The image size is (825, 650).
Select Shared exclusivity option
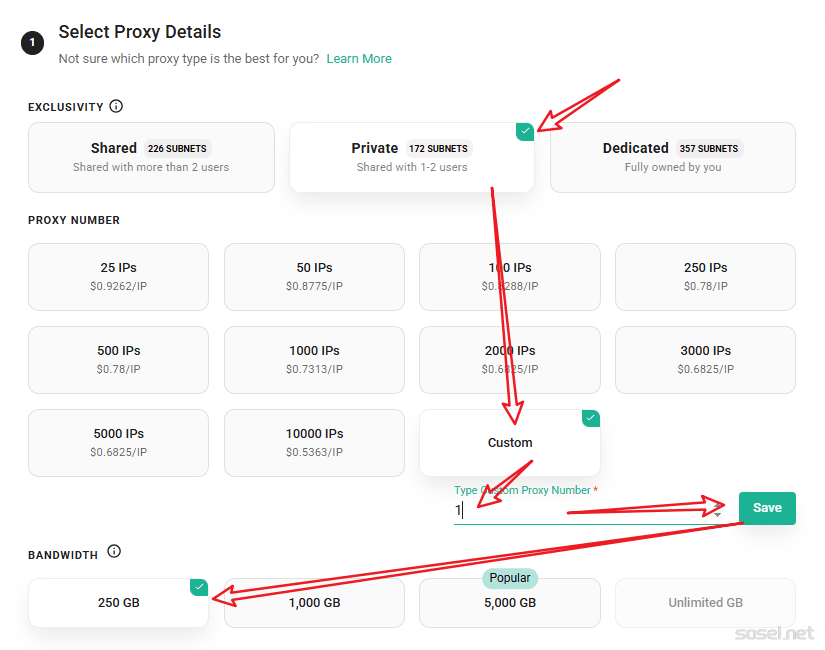coord(151,157)
